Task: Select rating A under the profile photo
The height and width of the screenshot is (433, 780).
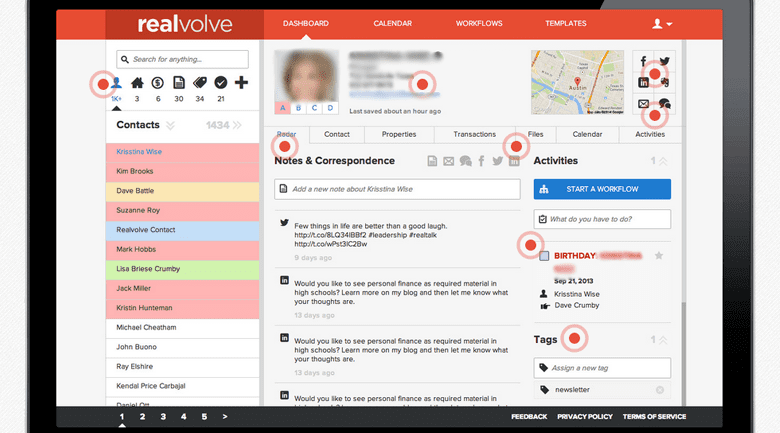Action: pyautogui.click(x=283, y=108)
